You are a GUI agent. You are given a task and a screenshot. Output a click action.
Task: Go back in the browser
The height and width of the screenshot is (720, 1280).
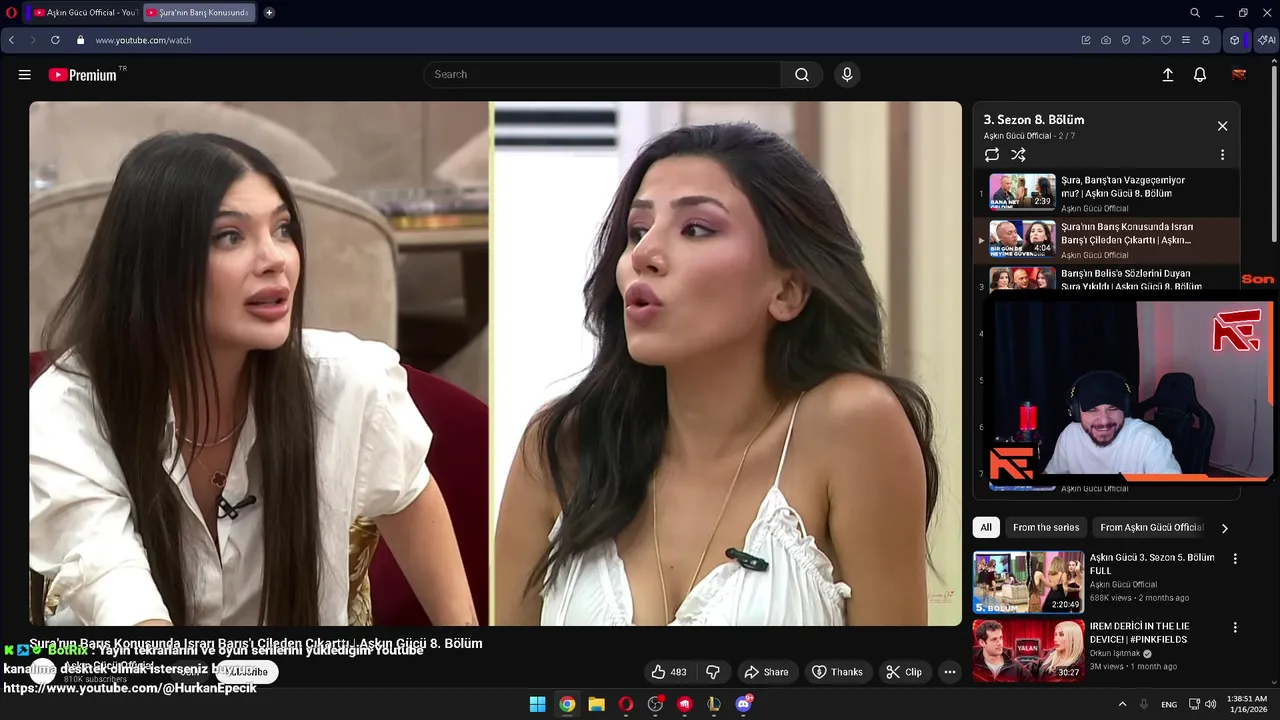click(11, 40)
